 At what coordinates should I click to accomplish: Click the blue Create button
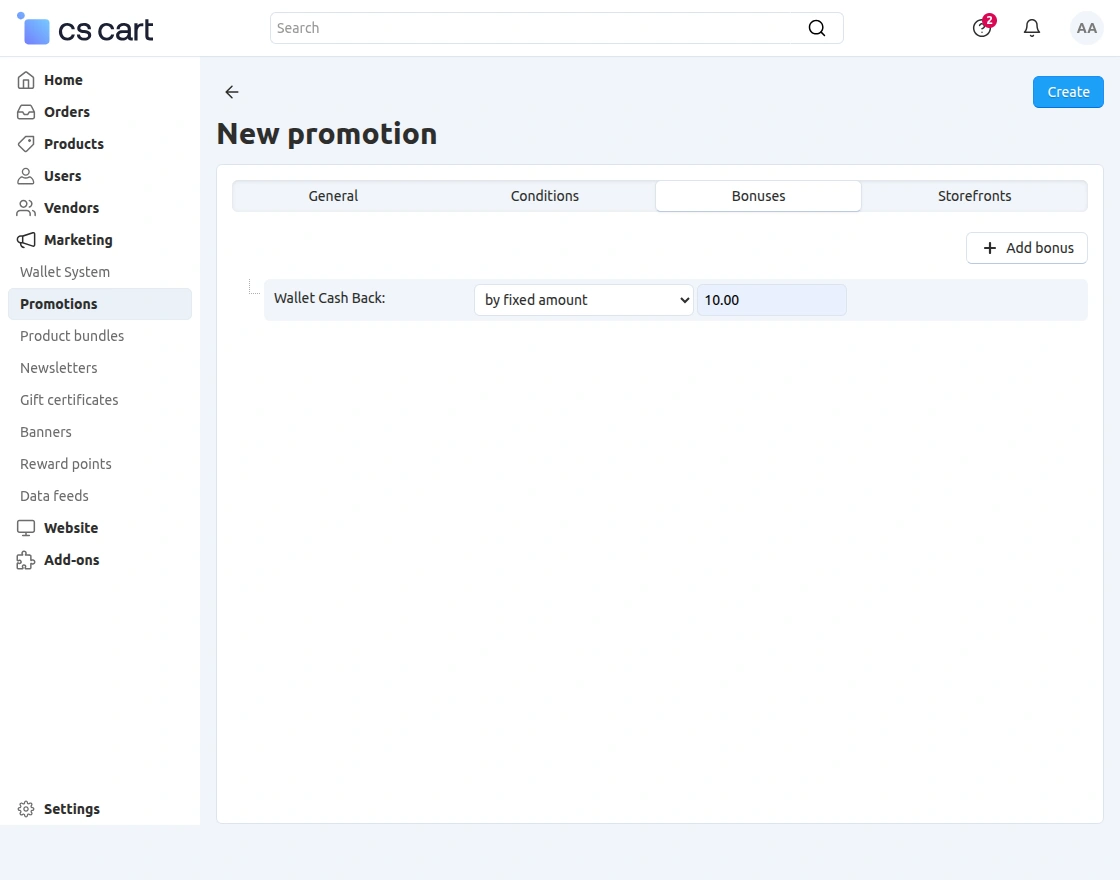[1068, 92]
